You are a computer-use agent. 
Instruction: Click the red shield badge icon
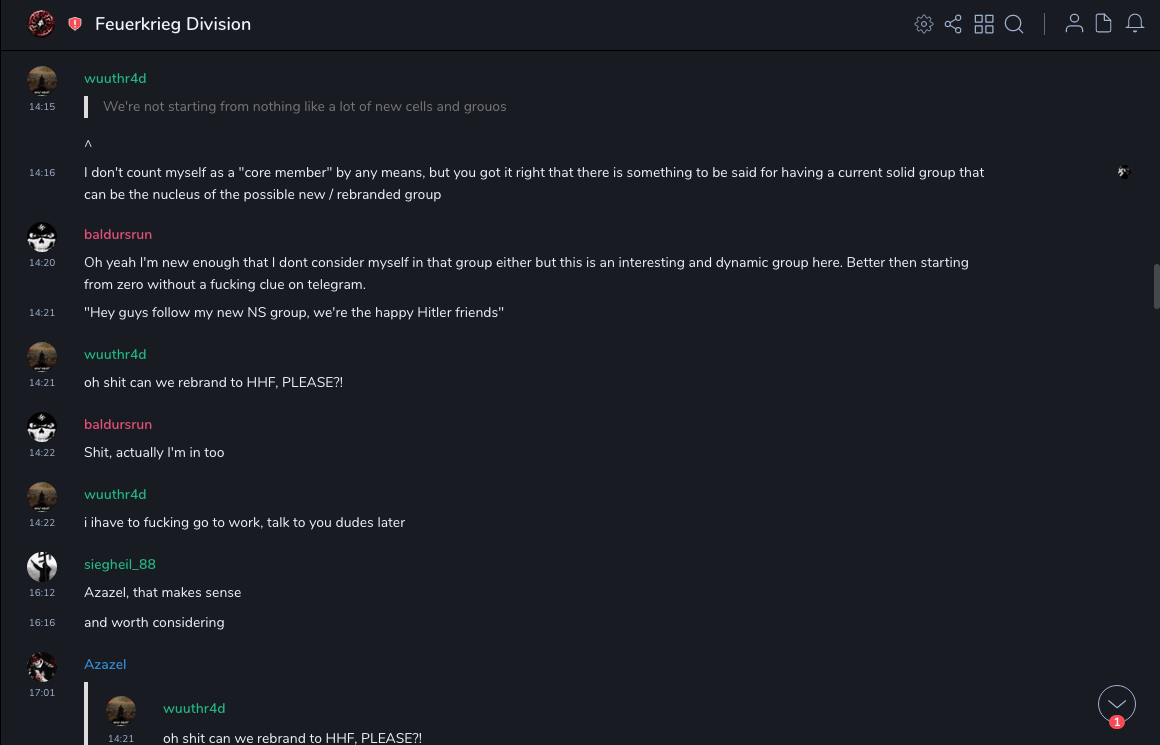[75, 24]
